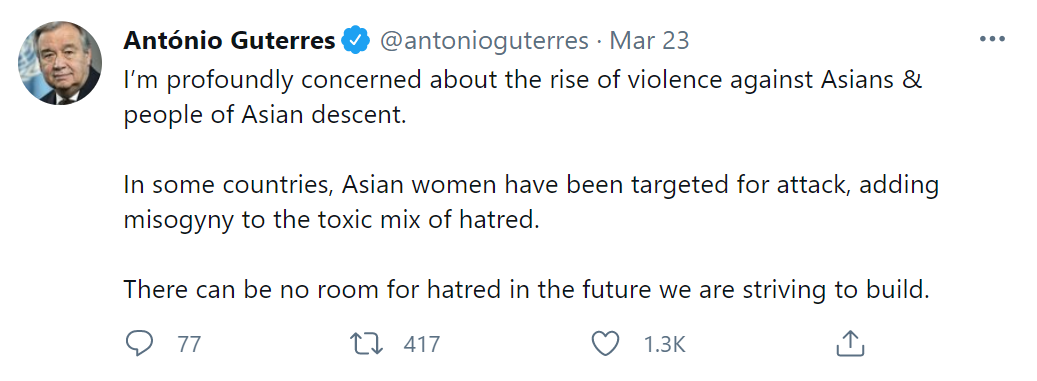Open the Mar 23 timestamp link

point(649,41)
